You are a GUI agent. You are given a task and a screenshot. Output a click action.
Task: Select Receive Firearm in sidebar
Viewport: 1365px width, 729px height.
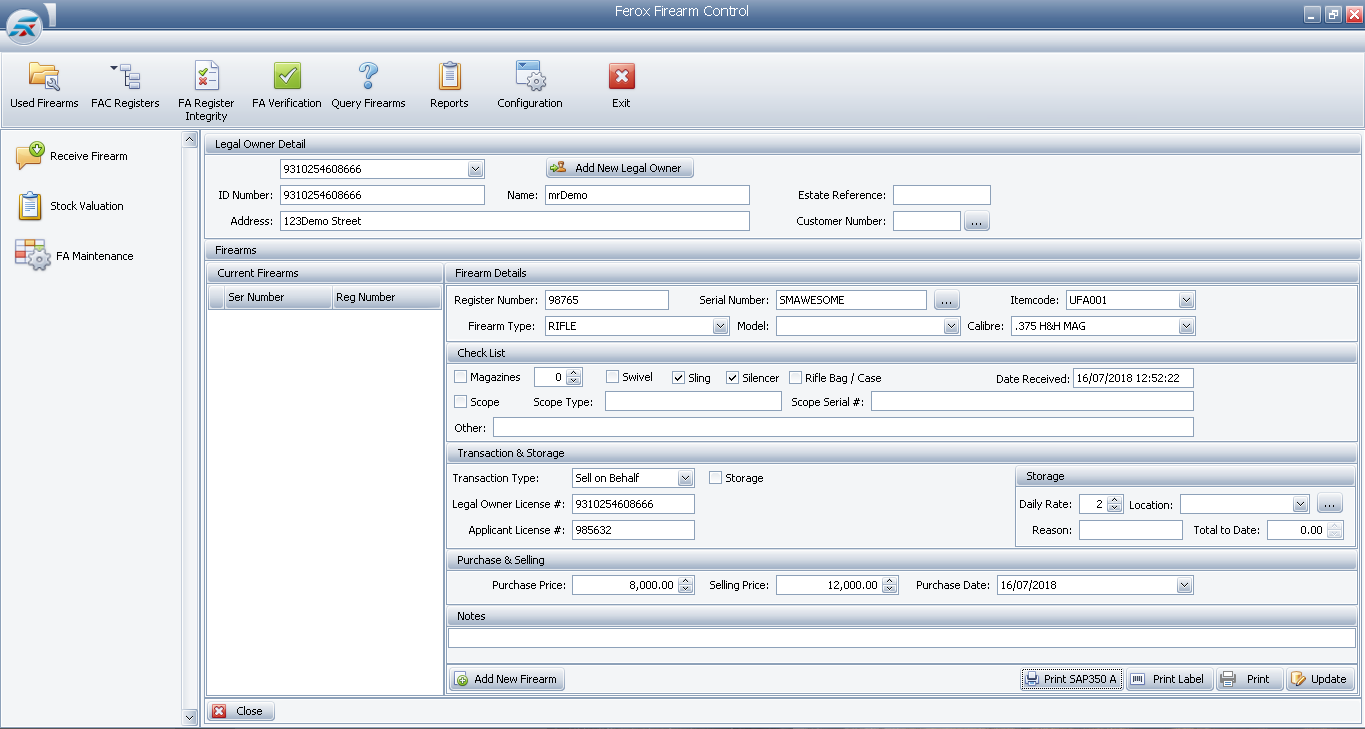pos(72,156)
